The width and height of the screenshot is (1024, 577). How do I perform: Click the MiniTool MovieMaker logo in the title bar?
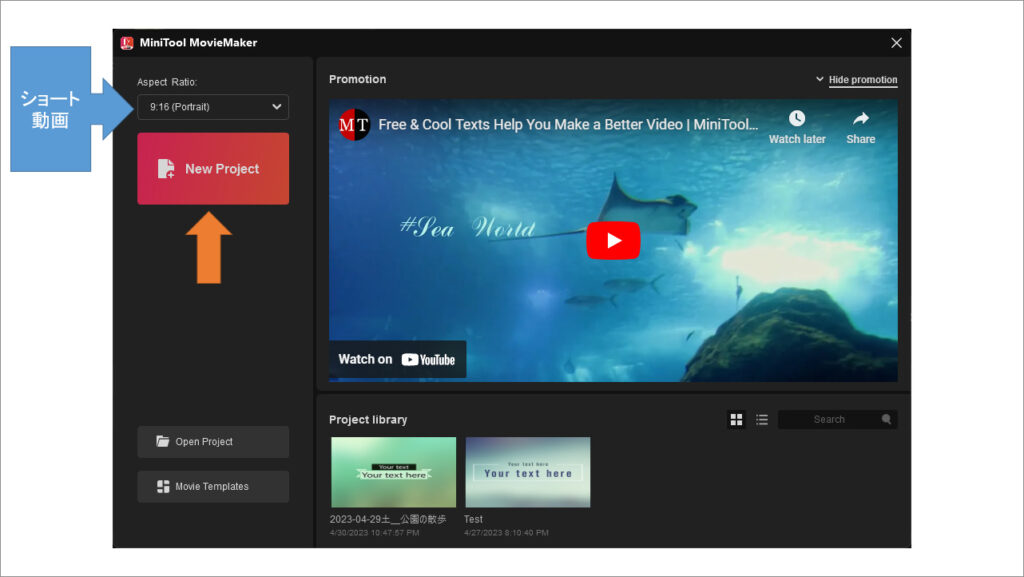pos(125,42)
